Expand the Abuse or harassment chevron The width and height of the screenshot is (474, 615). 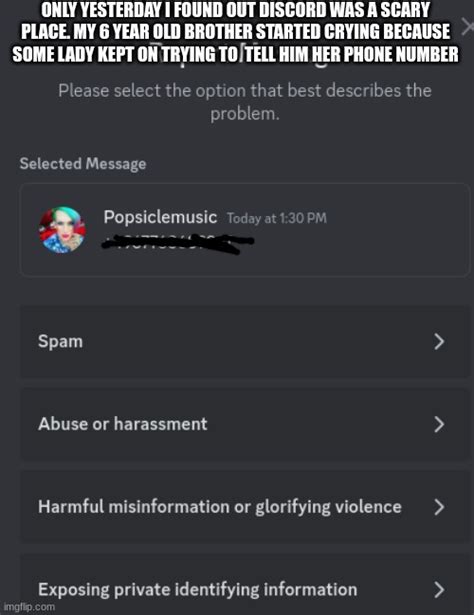coord(439,424)
